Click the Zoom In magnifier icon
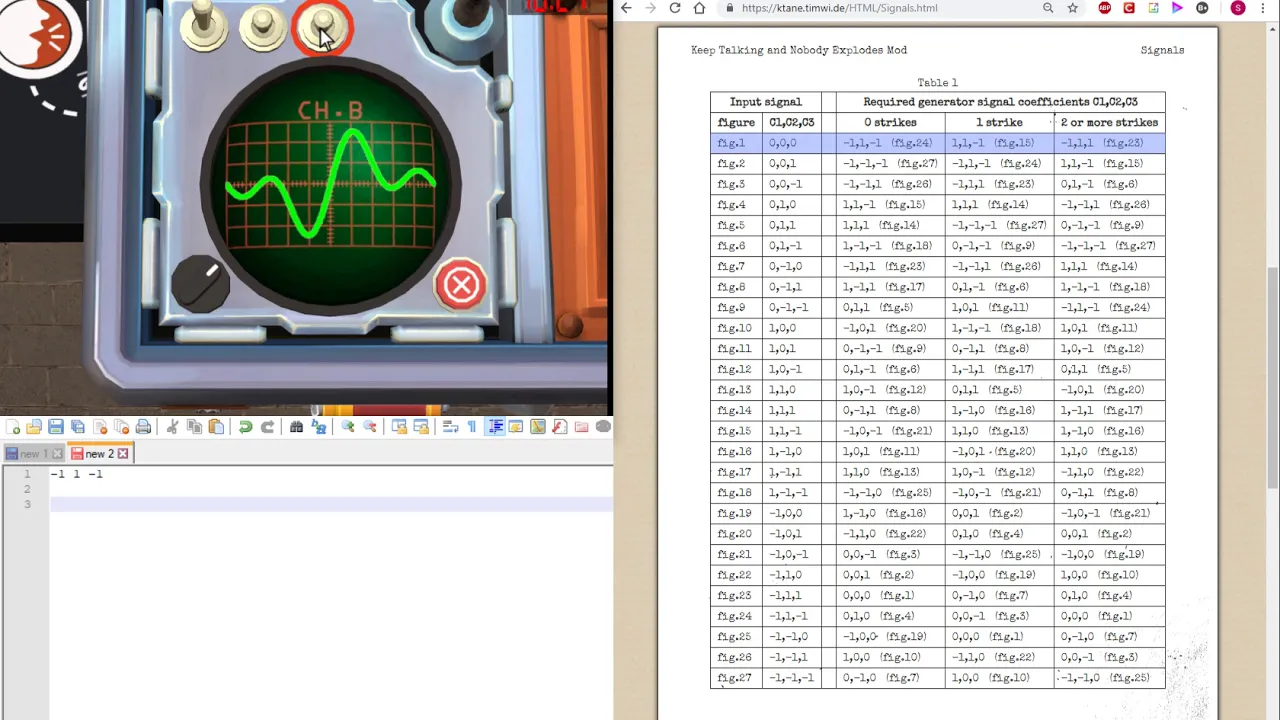Viewport: 1280px width, 720px height. pos(347,427)
